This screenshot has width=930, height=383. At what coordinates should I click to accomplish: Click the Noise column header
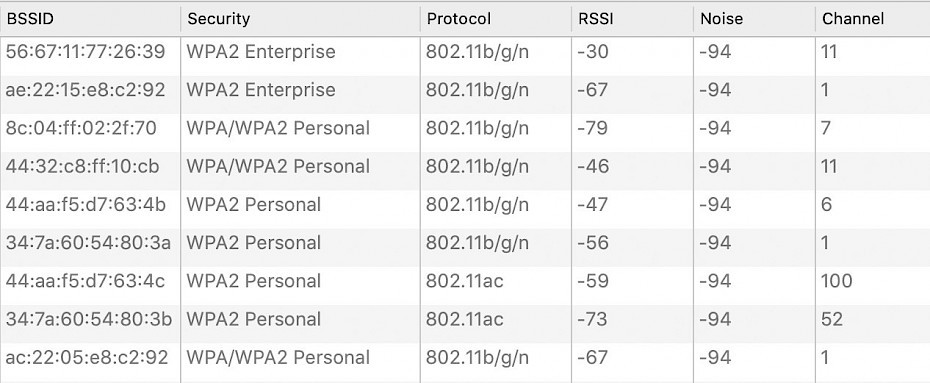(754, 19)
